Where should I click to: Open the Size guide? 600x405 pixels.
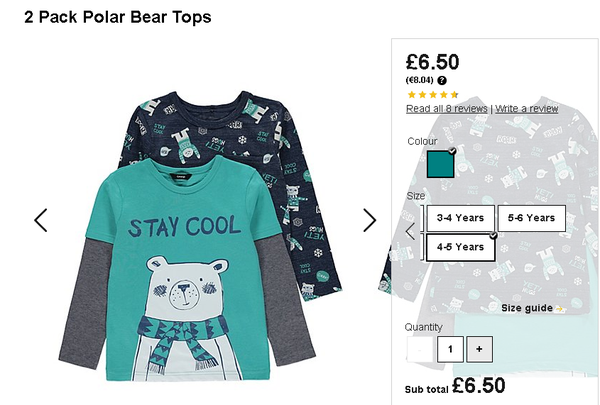527,309
